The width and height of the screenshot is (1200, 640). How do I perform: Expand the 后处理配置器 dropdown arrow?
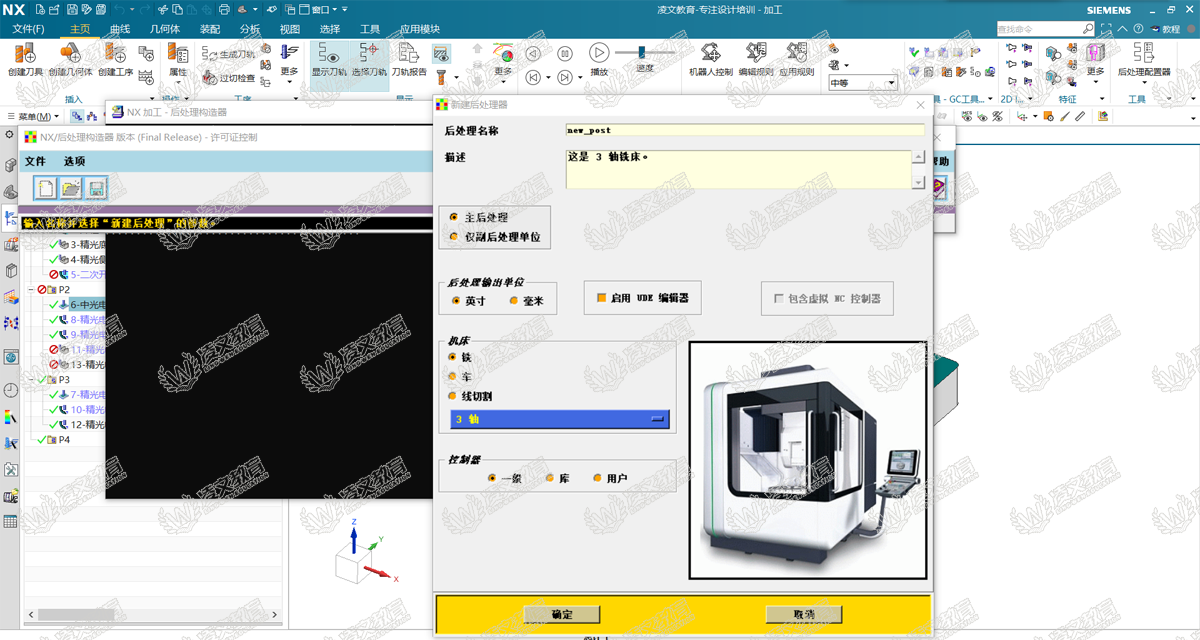tap(1144, 83)
